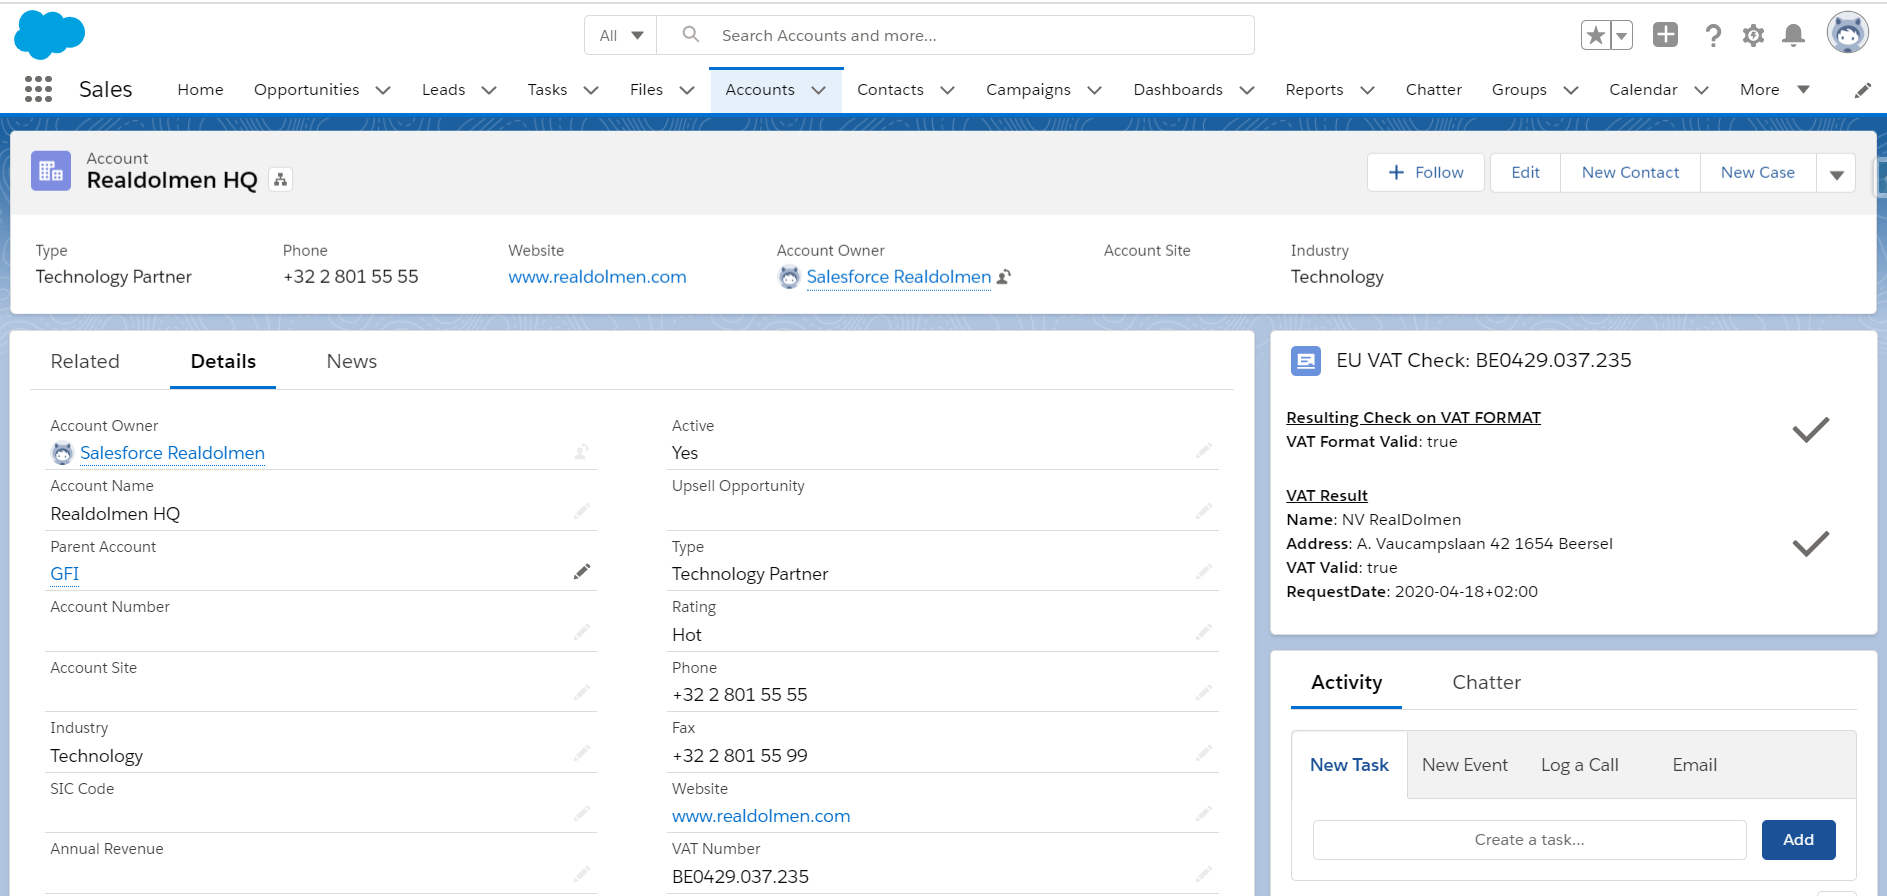Switch to the News tab
This screenshot has height=896, width=1887.
pyautogui.click(x=352, y=361)
